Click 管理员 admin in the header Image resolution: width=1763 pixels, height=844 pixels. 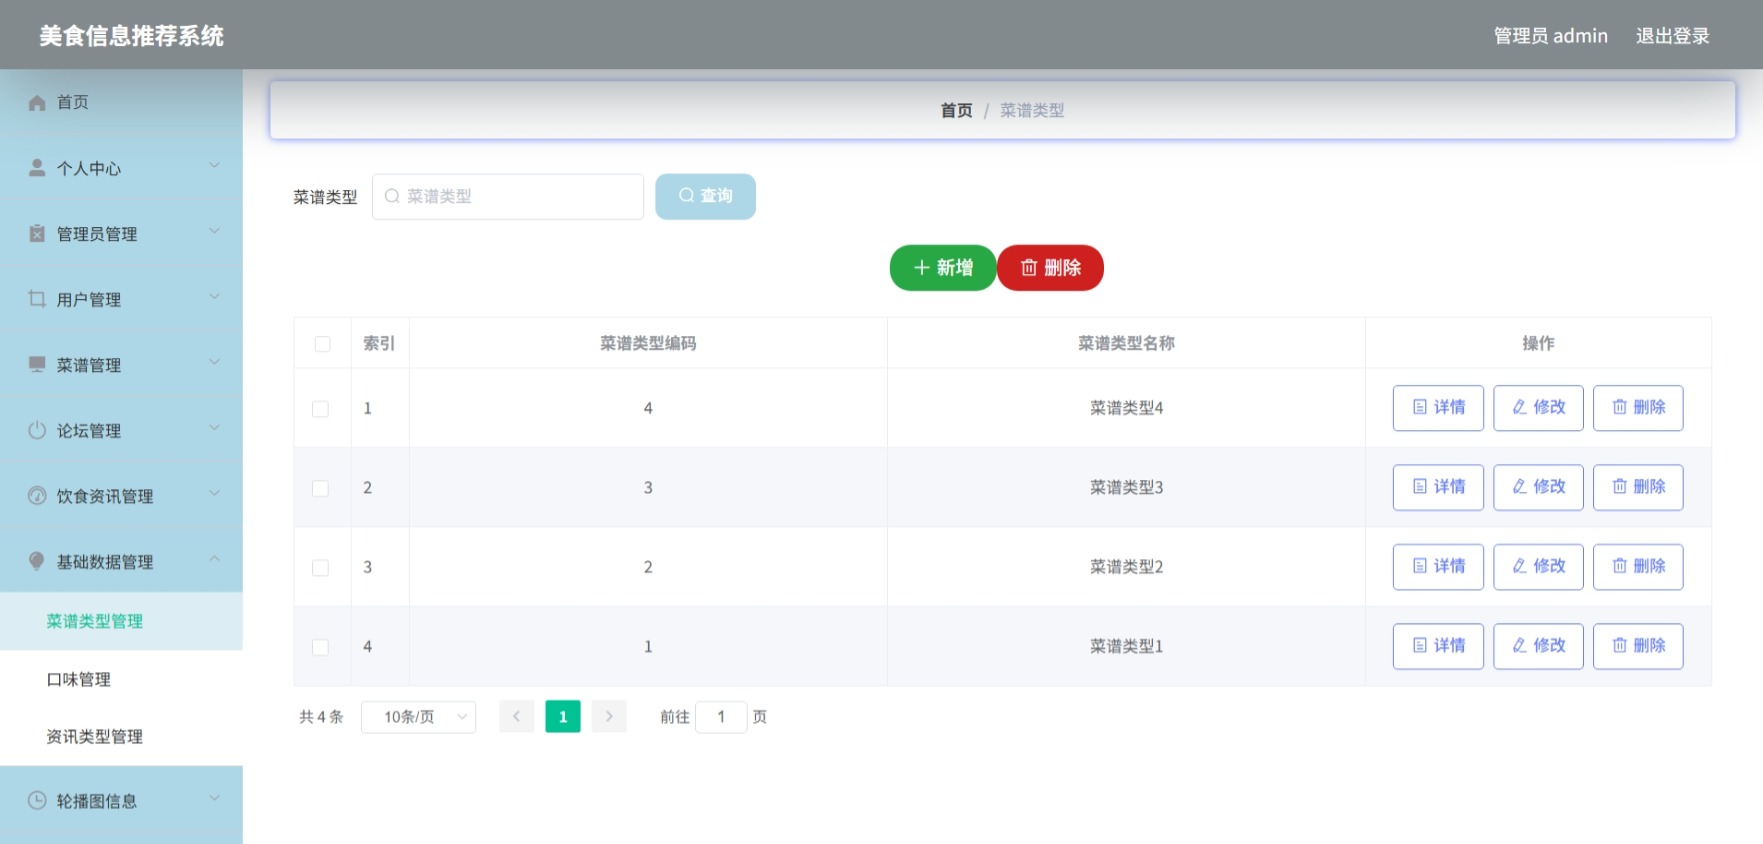click(1551, 36)
